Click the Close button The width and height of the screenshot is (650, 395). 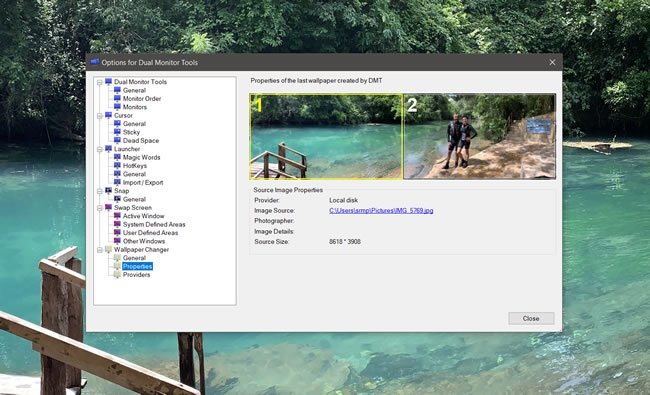[531, 318]
